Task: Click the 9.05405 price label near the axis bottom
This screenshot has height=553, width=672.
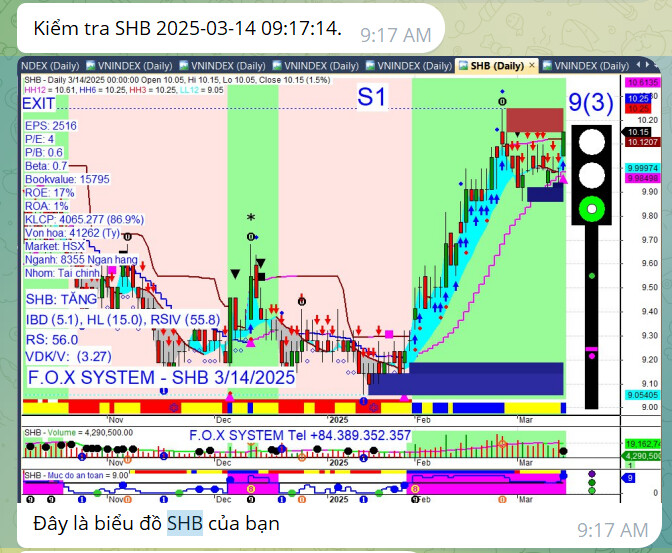Action: click(x=642, y=395)
